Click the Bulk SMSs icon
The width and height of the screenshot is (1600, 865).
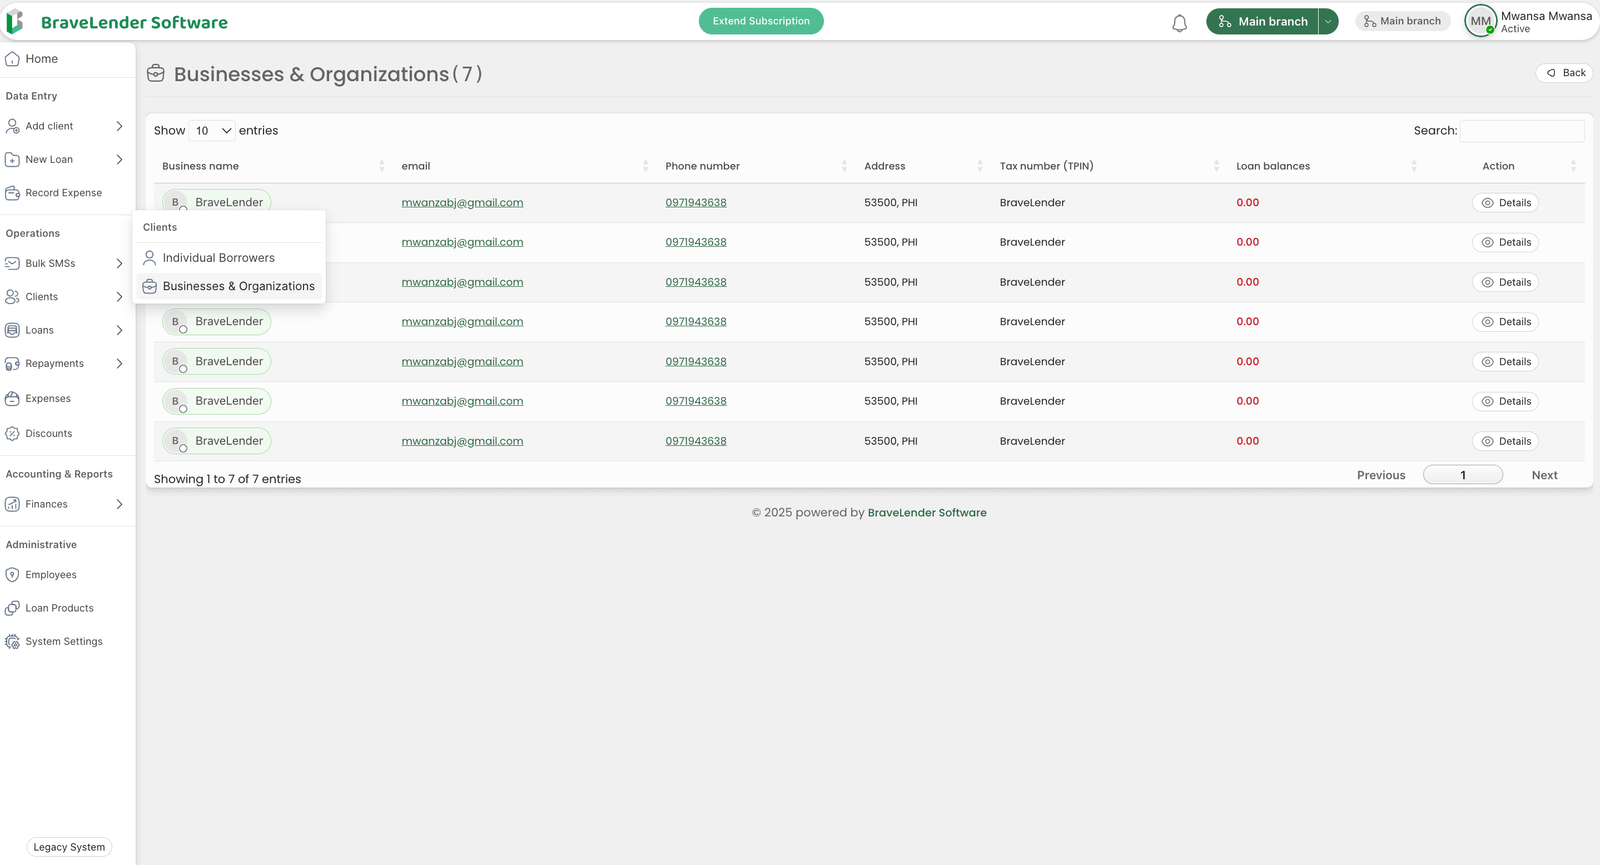(x=12, y=264)
